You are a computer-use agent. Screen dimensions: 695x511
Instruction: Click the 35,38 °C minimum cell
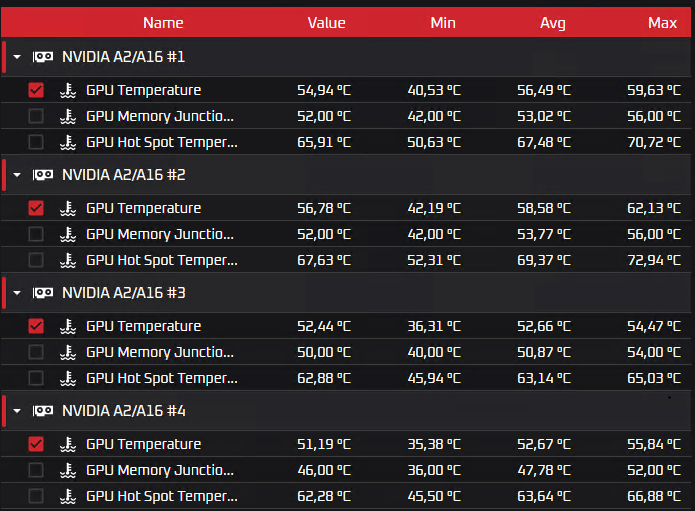coord(434,444)
